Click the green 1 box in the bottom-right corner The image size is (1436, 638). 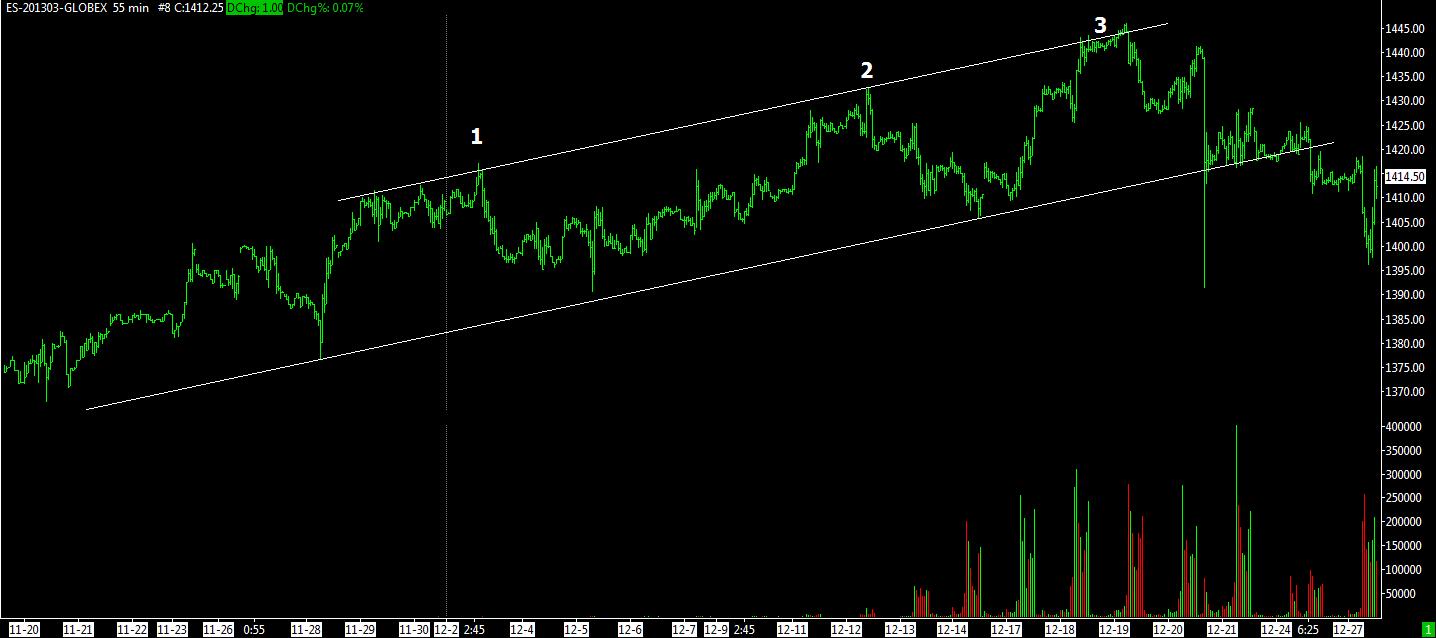1427,629
